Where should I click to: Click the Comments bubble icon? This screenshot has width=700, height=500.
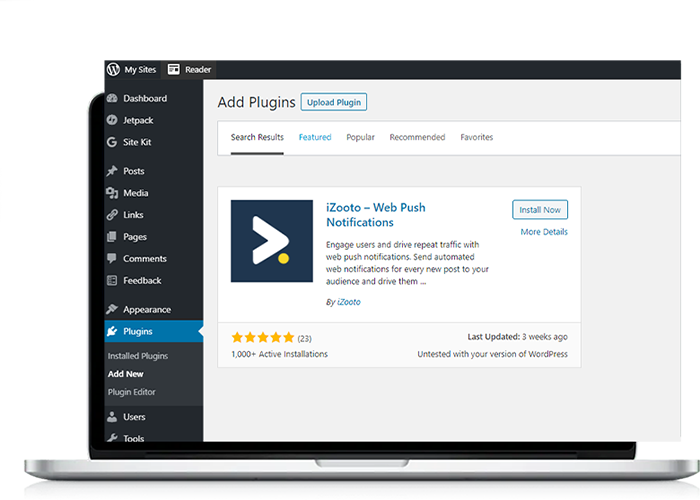click(112, 258)
